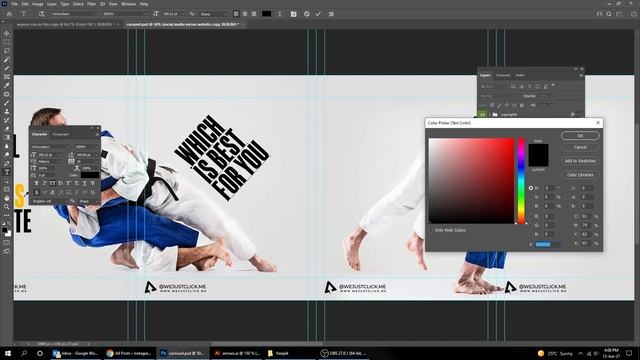This screenshot has height=360, width=640.
Task: Open Chrome All Posts Instagram taskbar item
Action: click(x=129, y=353)
